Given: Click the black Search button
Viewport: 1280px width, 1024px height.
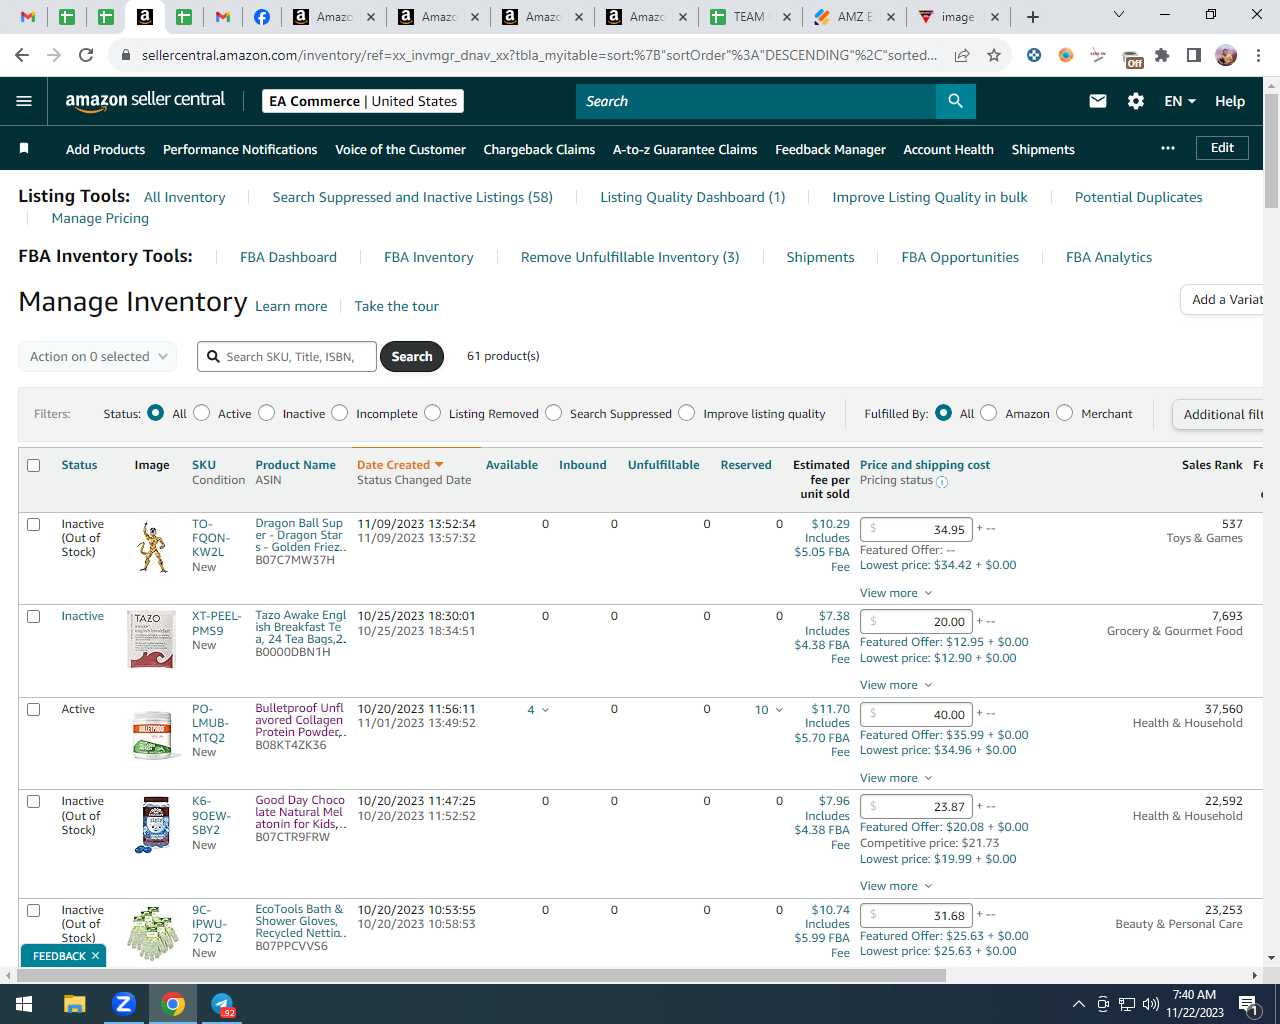Looking at the screenshot, I should [412, 356].
